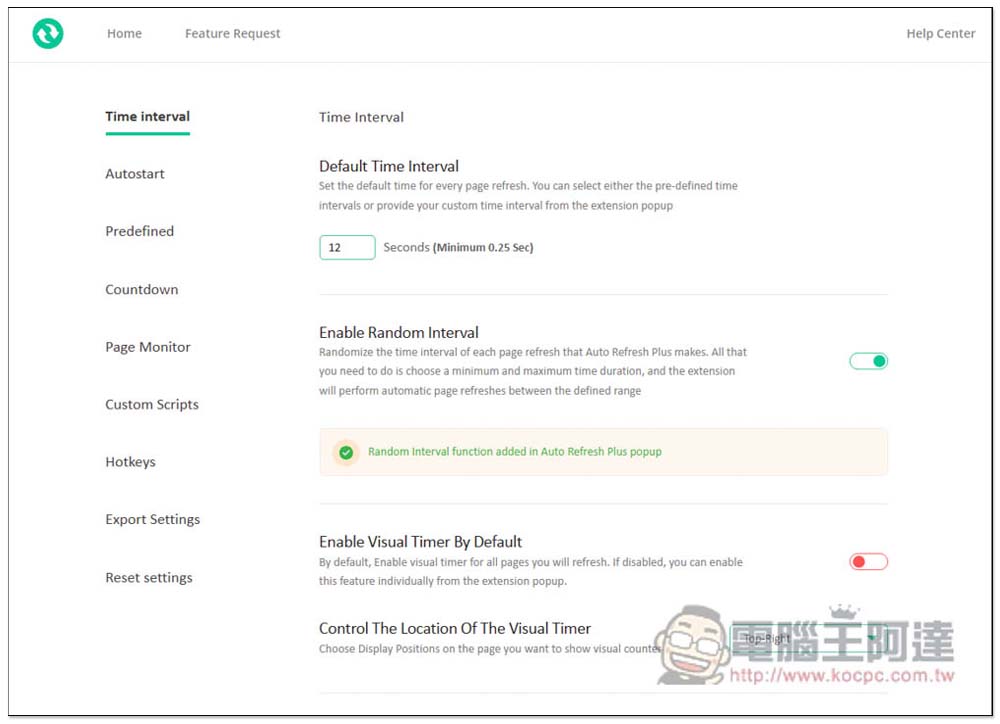The width and height of the screenshot is (1000, 724).
Task: Open the Home menu item
Action: pyautogui.click(x=124, y=33)
